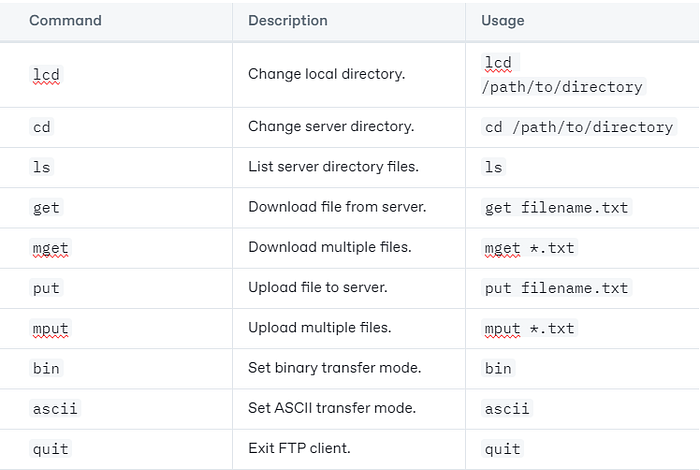This screenshot has width=700, height=470.
Task: Click the 'Change local directory.' description
Action: (x=326, y=74)
